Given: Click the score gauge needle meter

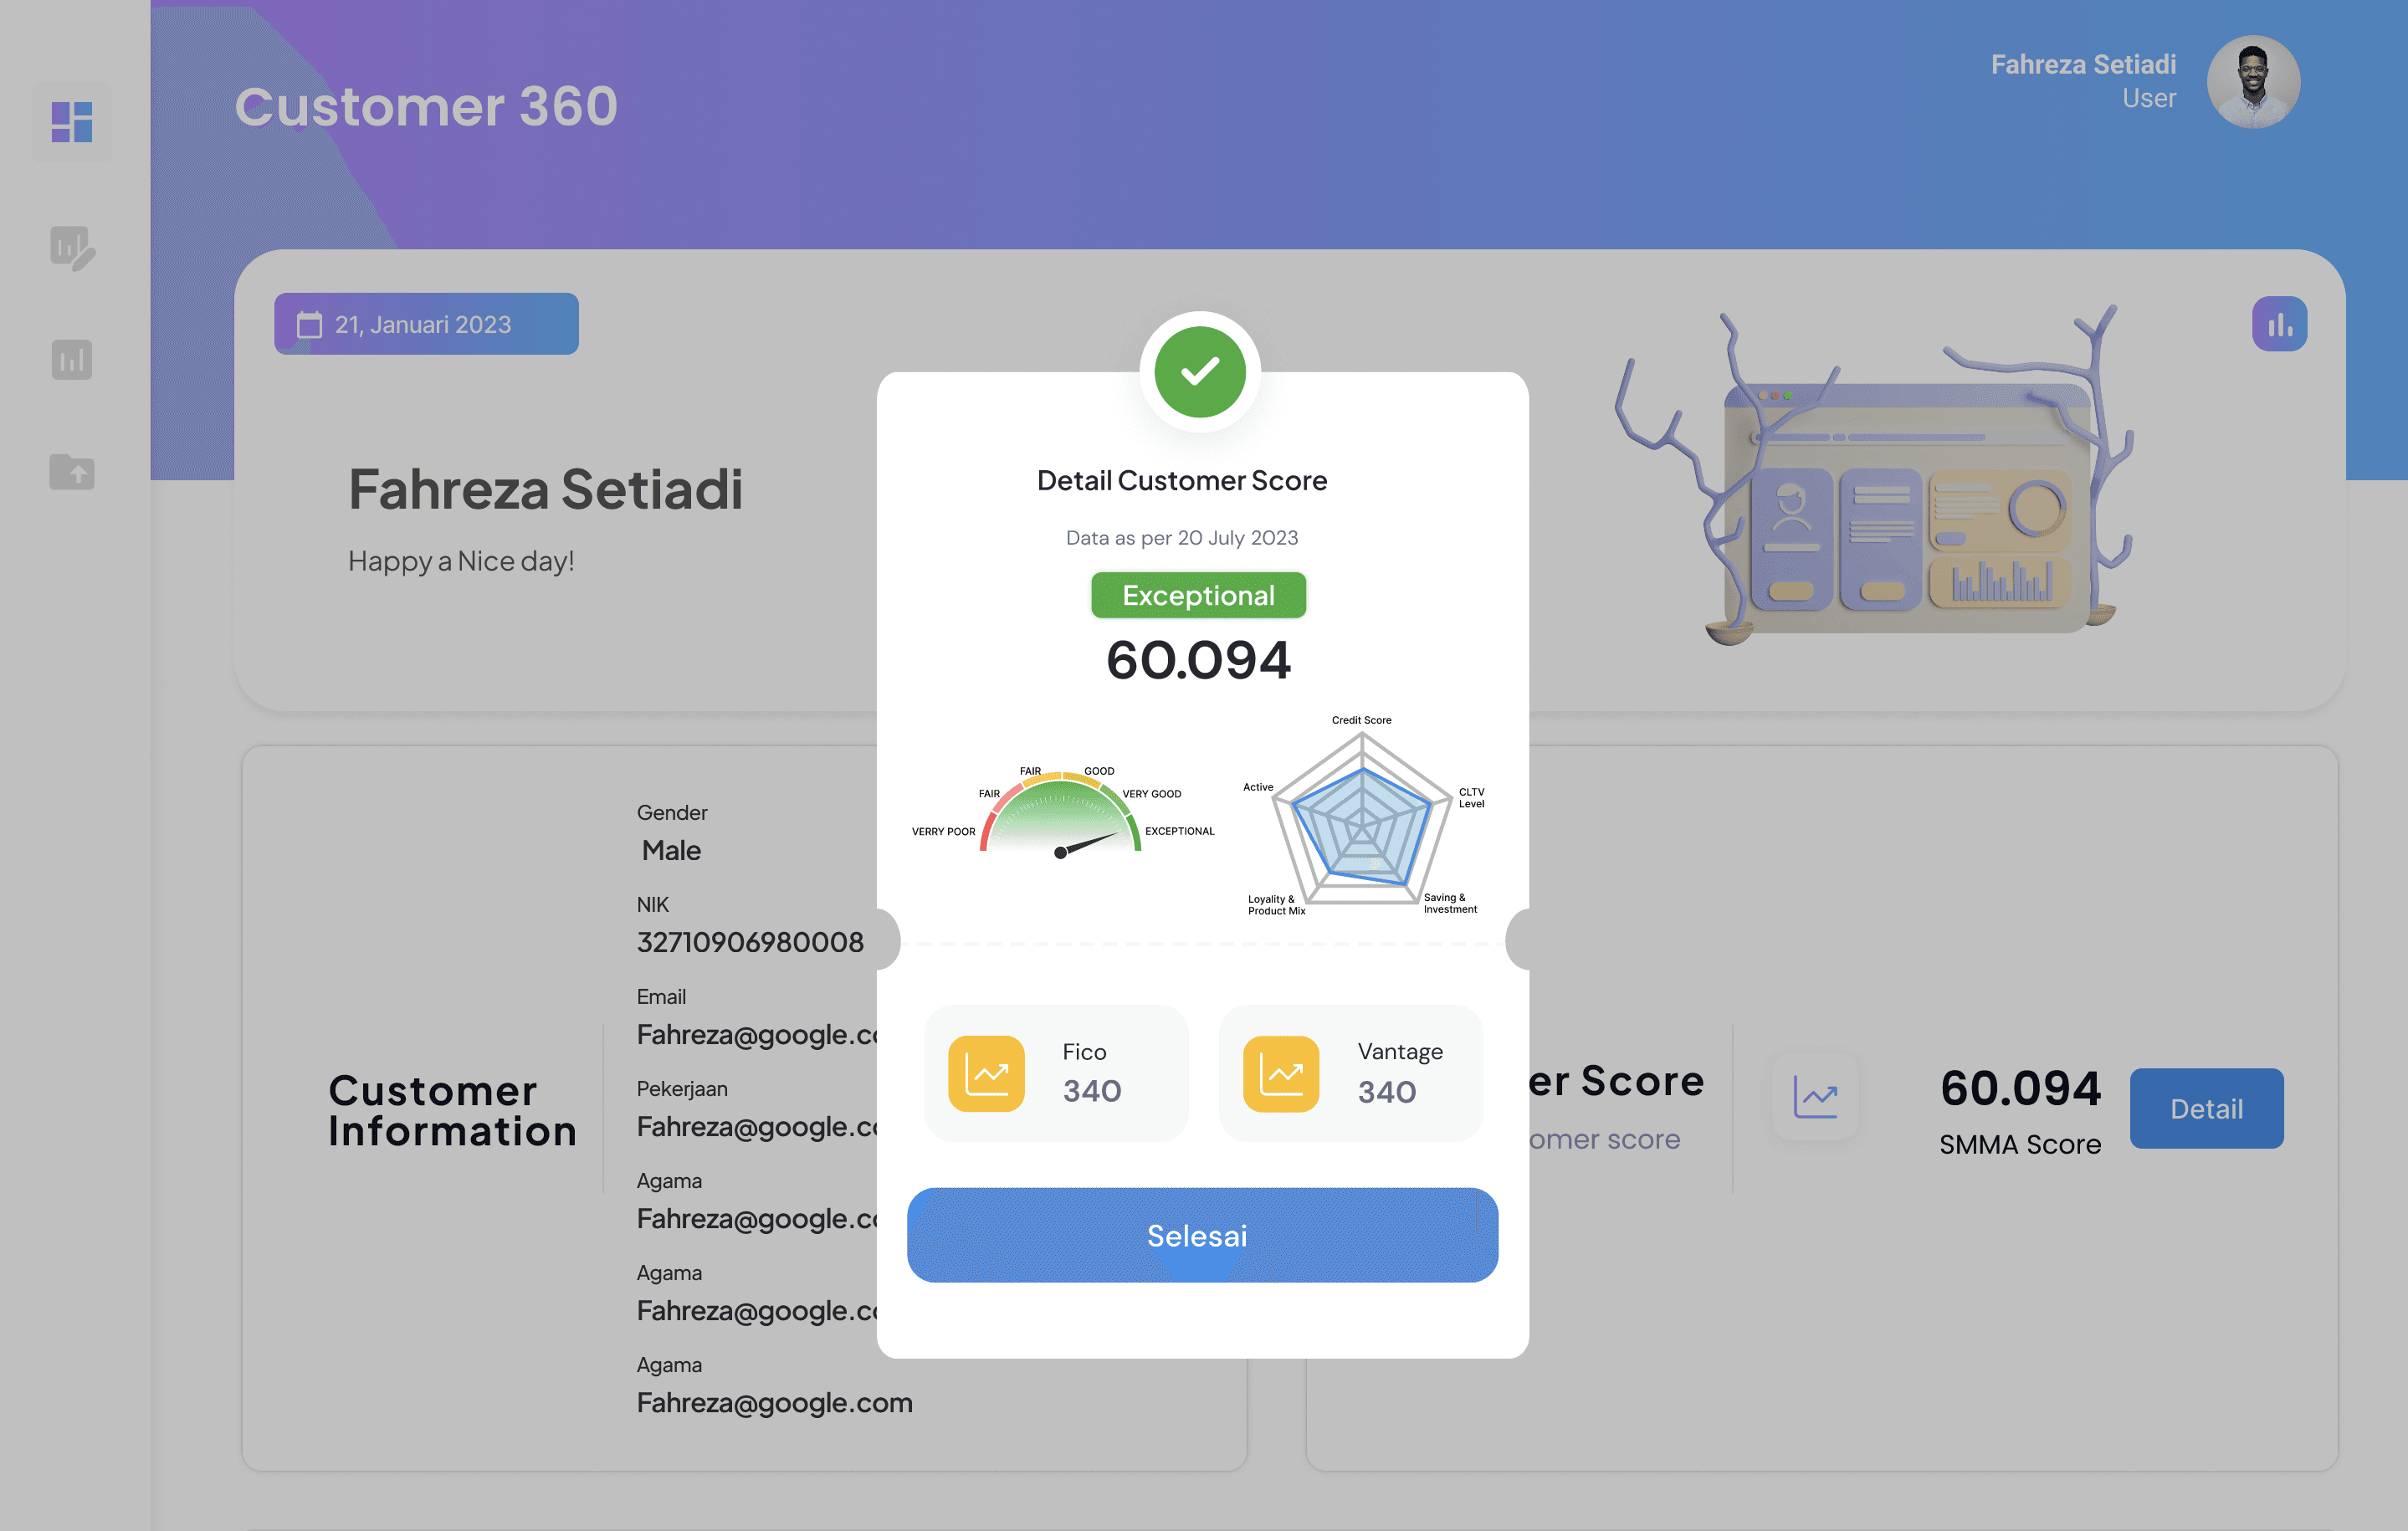Looking at the screenshot, I should (1061, 815).
